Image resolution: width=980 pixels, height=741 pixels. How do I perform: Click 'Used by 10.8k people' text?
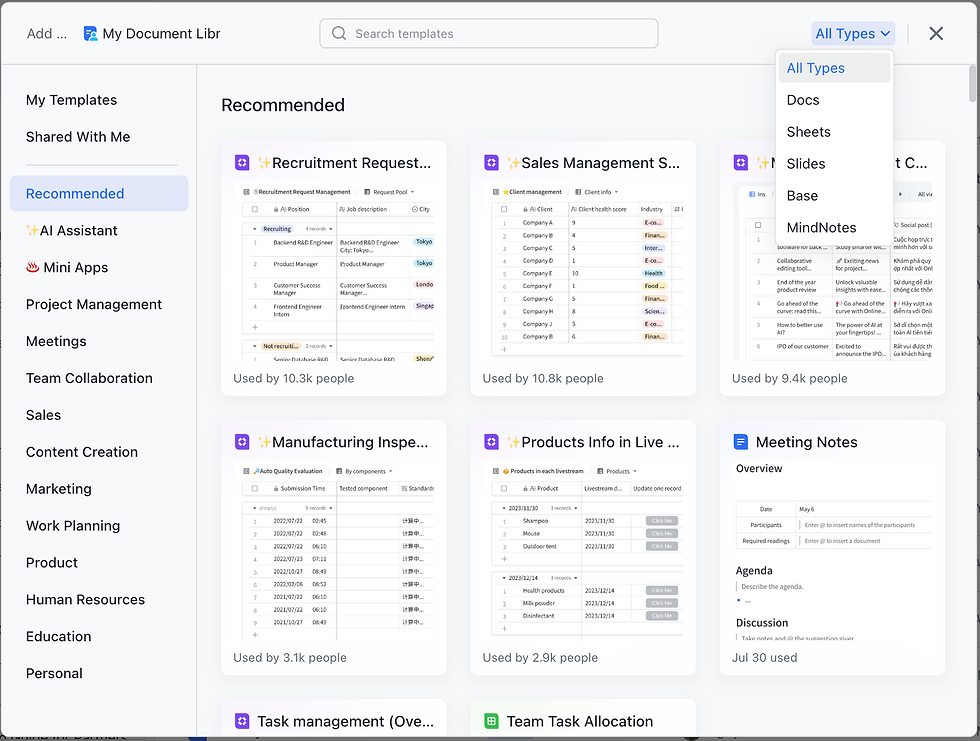543,379
